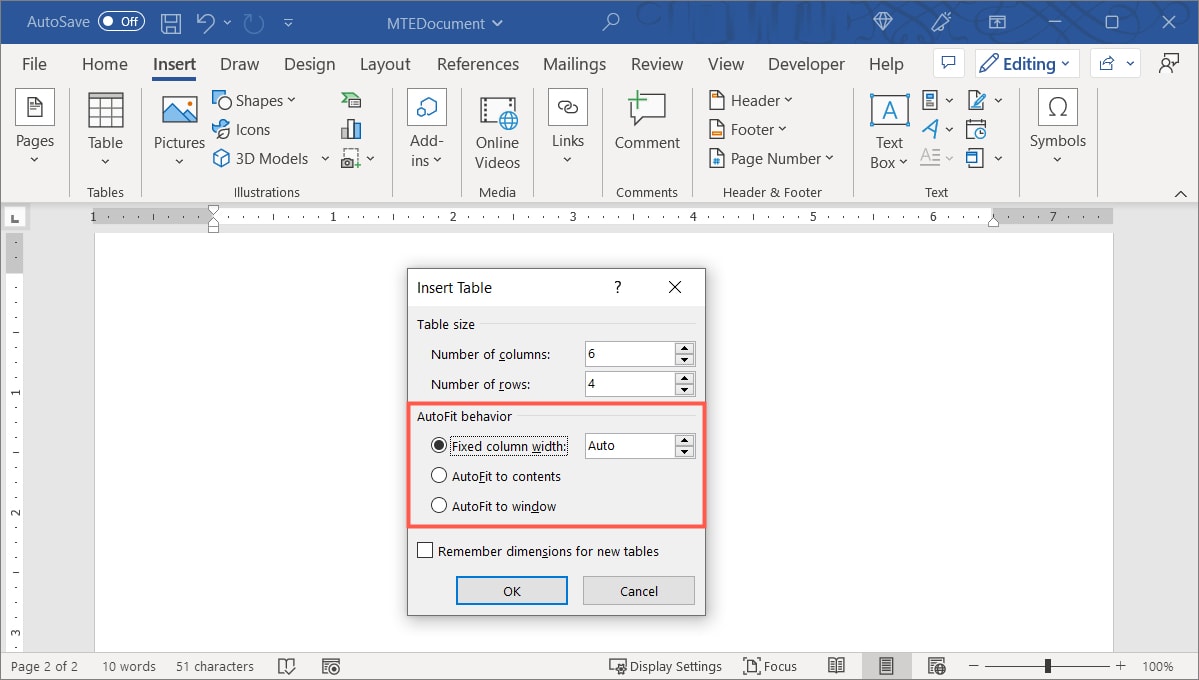Open the Add-ins gallery
Viewport: 1199px width, 680px height.
[426, 128]
